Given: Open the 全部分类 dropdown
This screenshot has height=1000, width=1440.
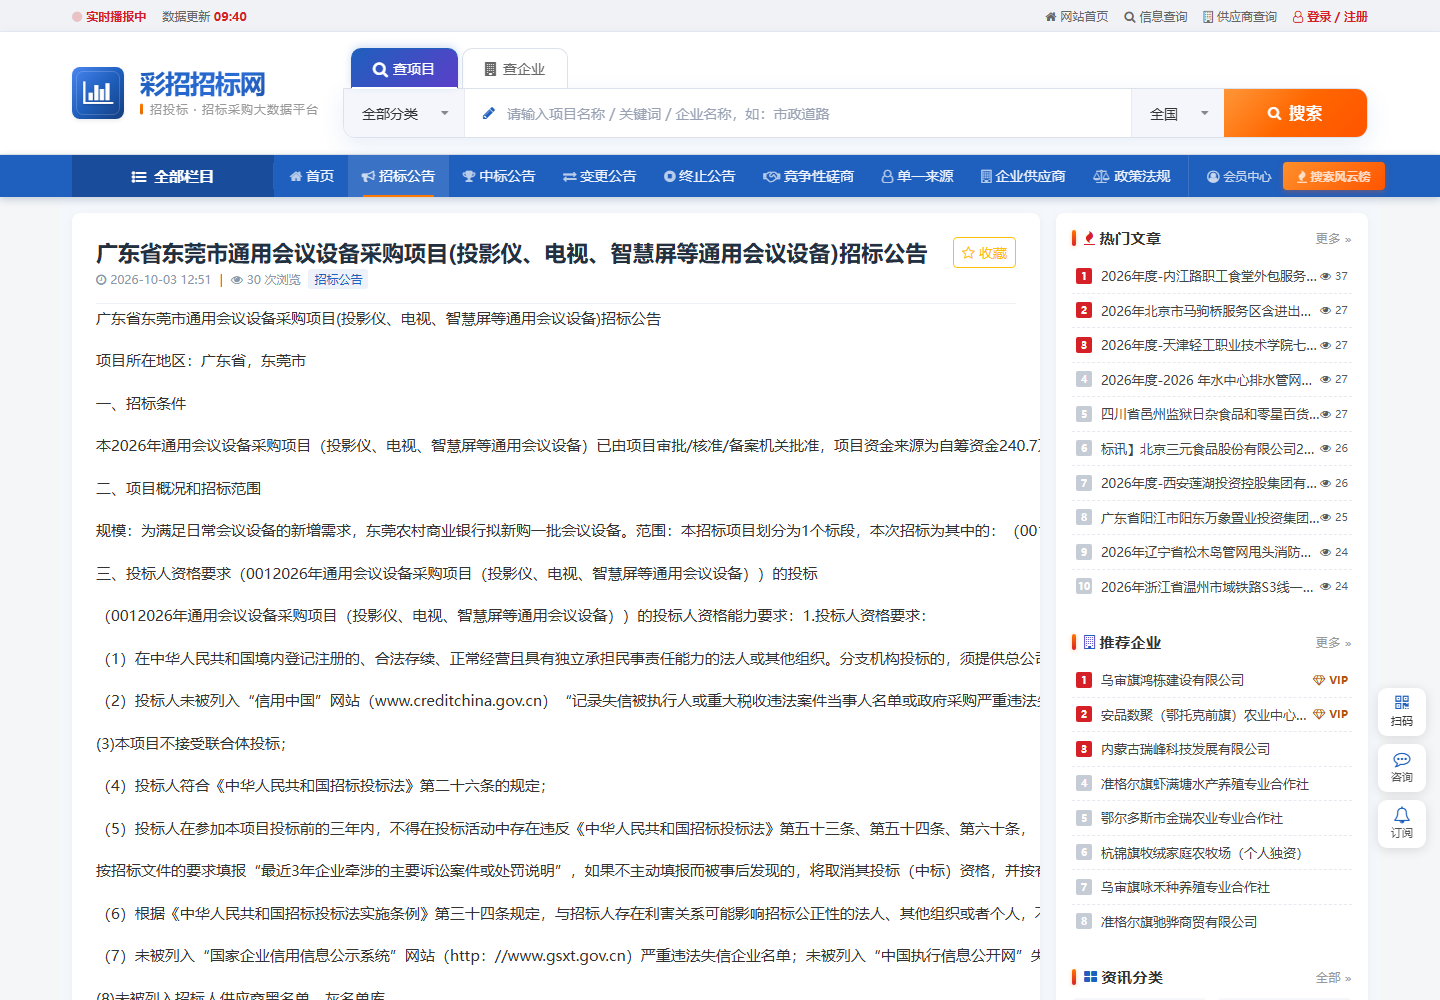Looking at the screenshot, I should pyautogui.click(x=405, y=114).
